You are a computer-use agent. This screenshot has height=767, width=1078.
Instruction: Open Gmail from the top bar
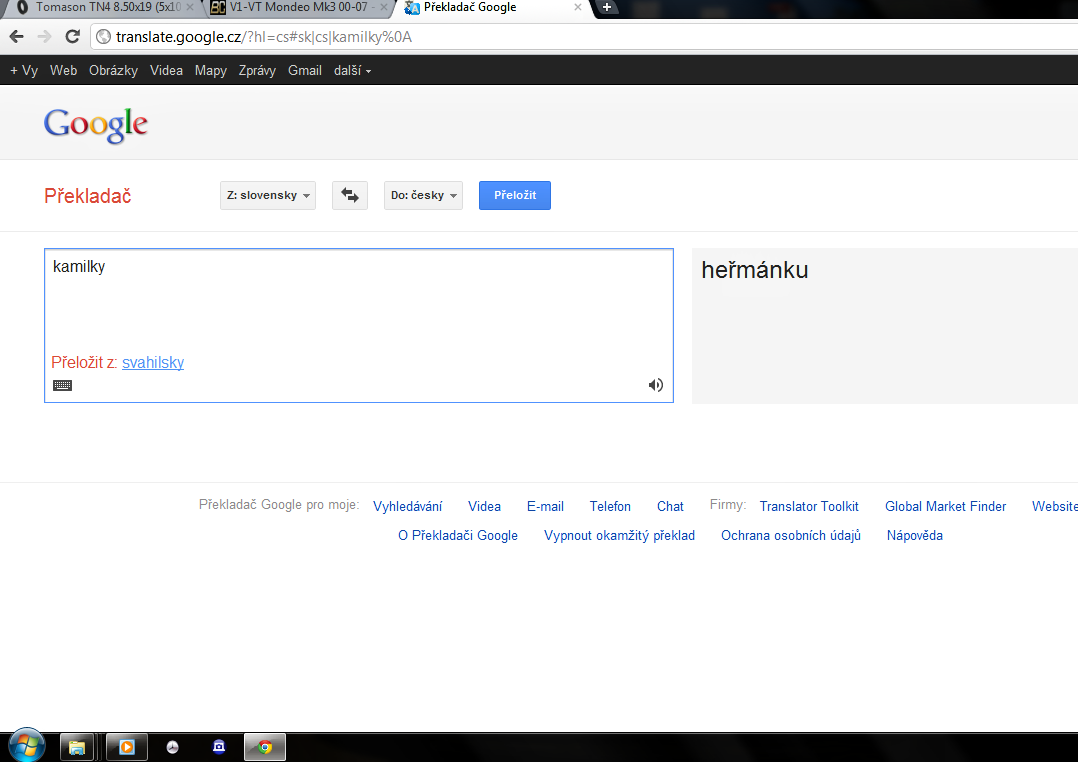pyautogui.click(x=305, y=71)
